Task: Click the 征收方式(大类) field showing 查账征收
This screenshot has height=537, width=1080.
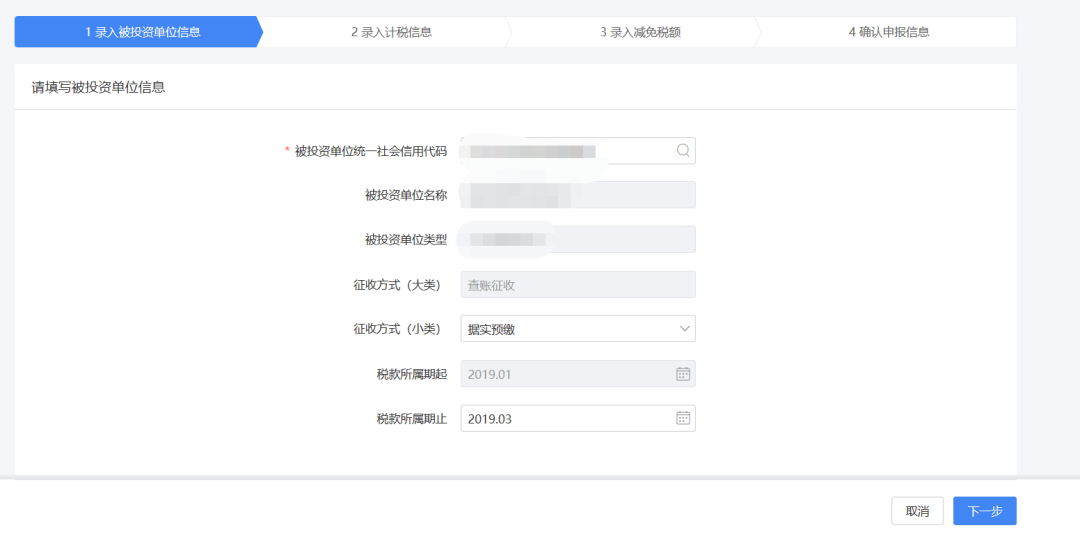Action: point(578,284)
